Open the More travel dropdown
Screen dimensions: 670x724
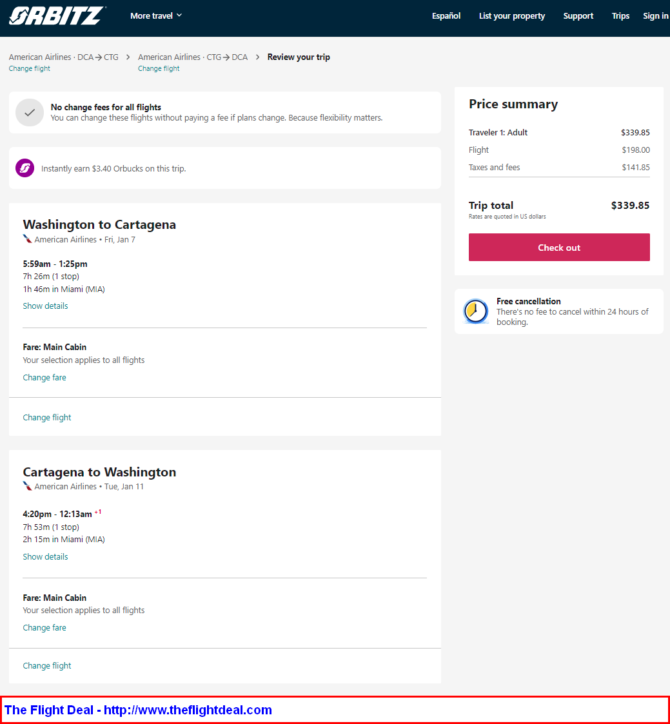coord(156,16)
